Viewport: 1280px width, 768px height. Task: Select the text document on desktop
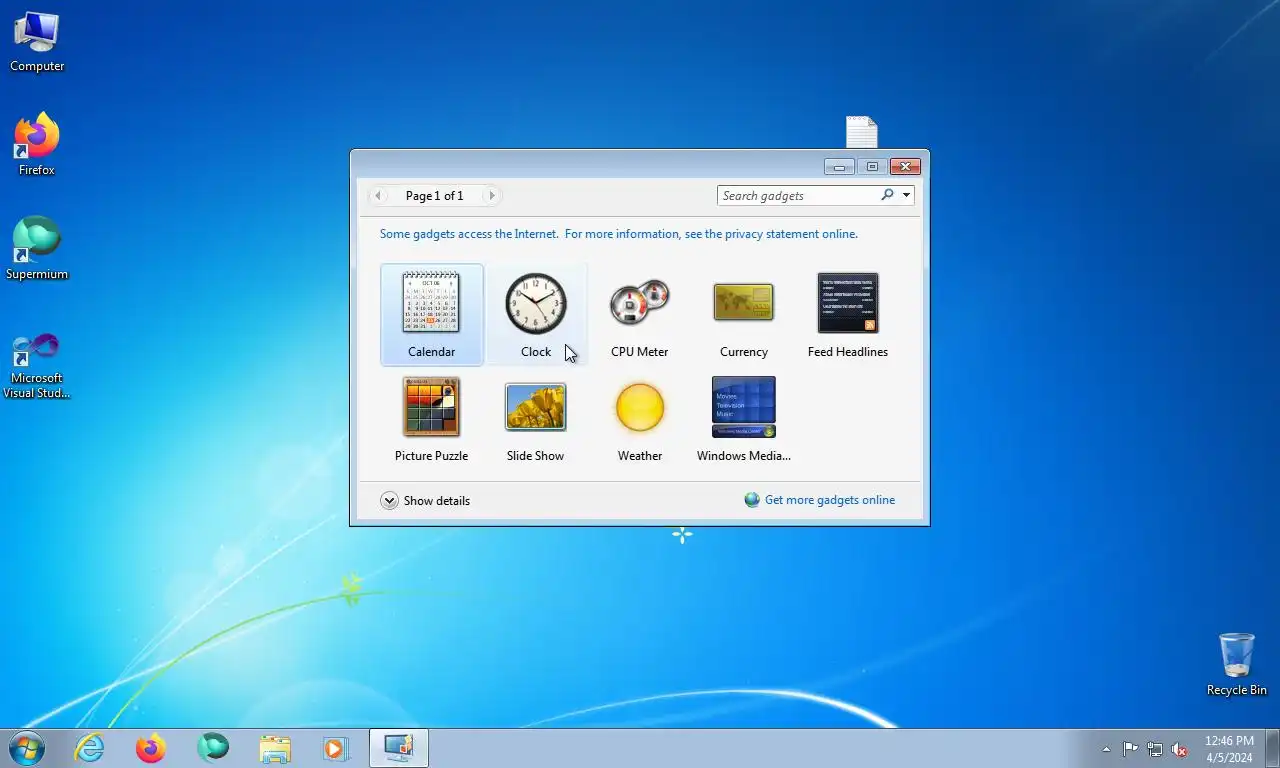(x=861, y=132)
